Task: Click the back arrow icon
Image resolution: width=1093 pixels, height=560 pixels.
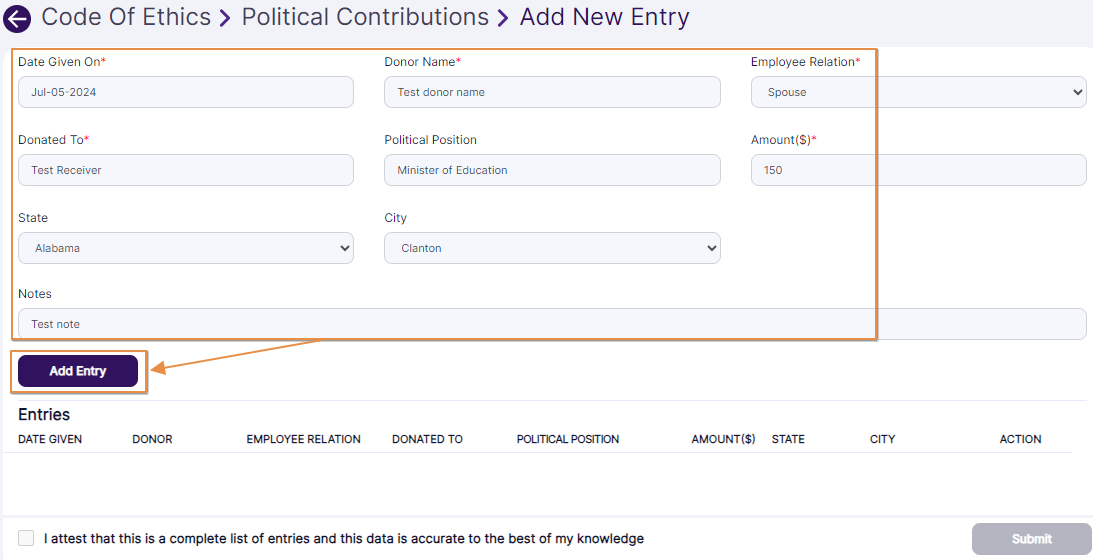Action: pyautogui.click(x=17, y=18)
